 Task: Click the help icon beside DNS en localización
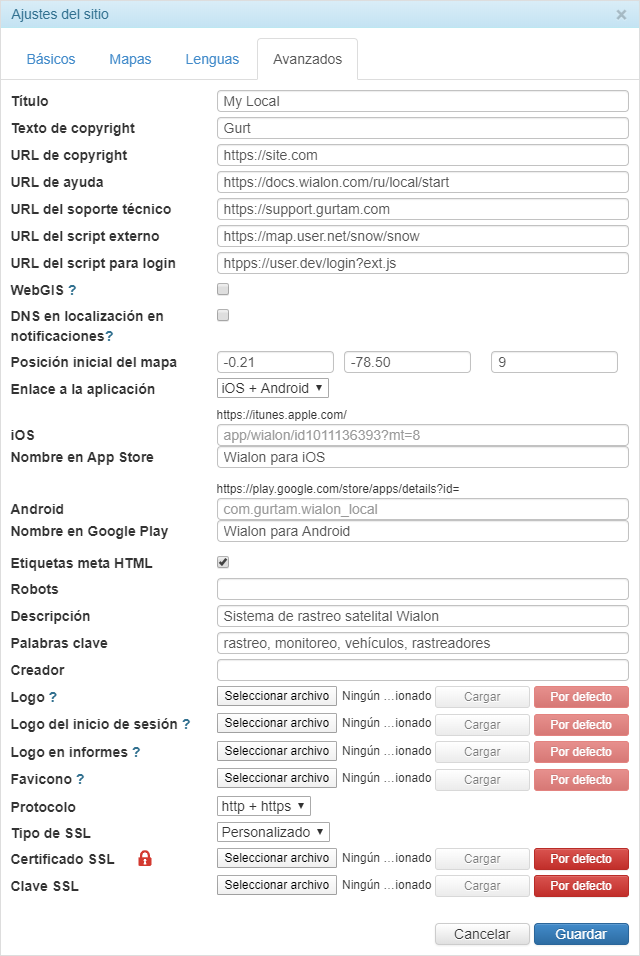(x=109, y=337)
